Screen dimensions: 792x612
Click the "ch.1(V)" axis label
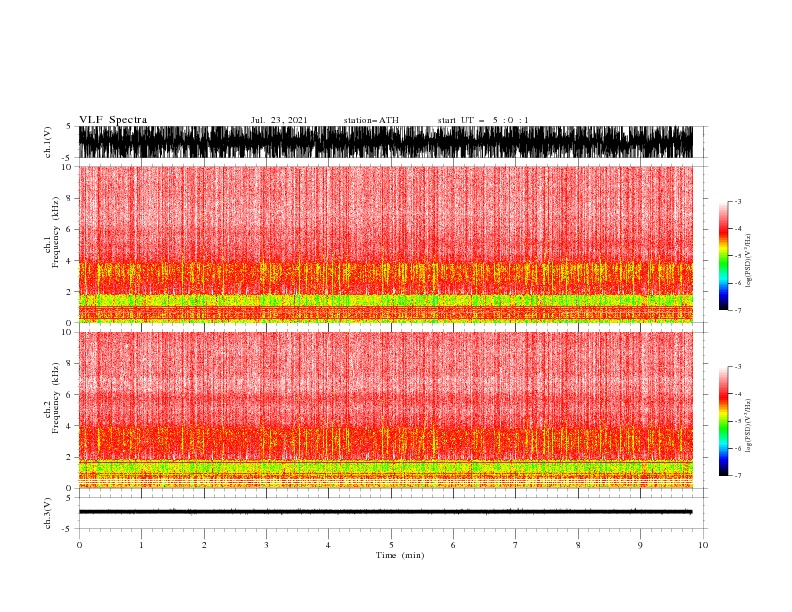tap(48, 142)
